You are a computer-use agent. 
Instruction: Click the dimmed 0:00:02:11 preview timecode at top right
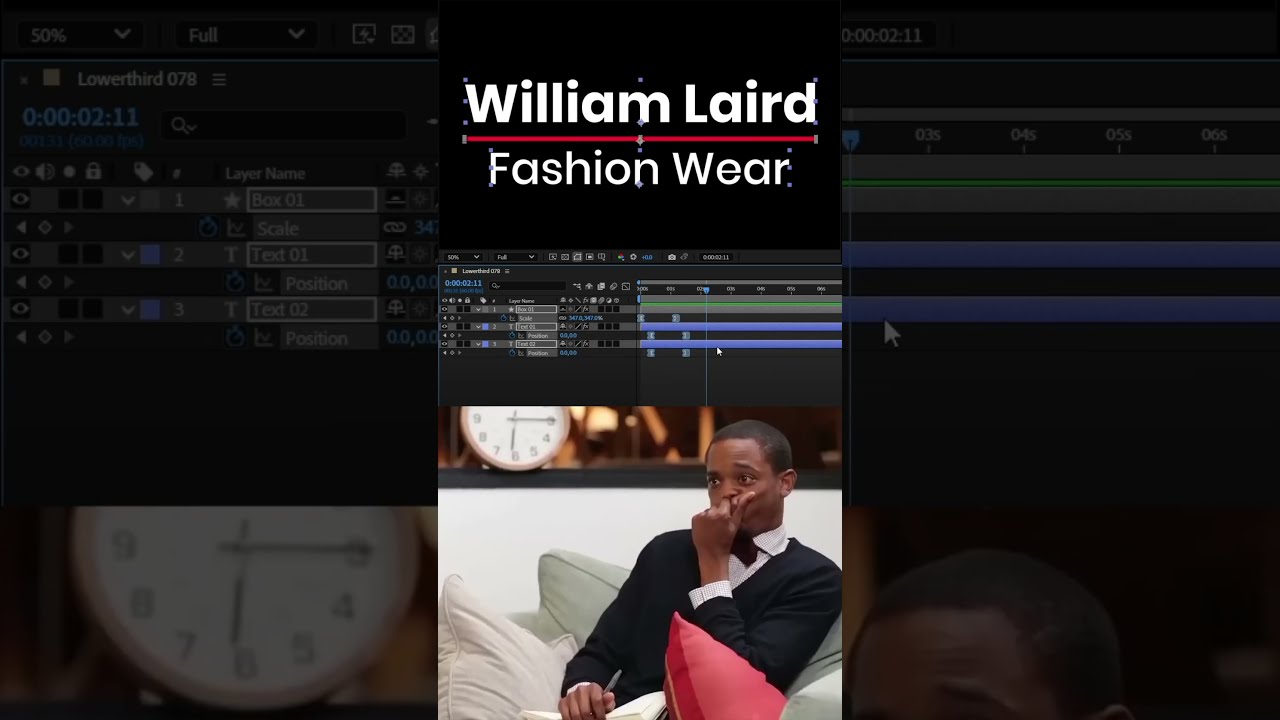pos(881,35)
